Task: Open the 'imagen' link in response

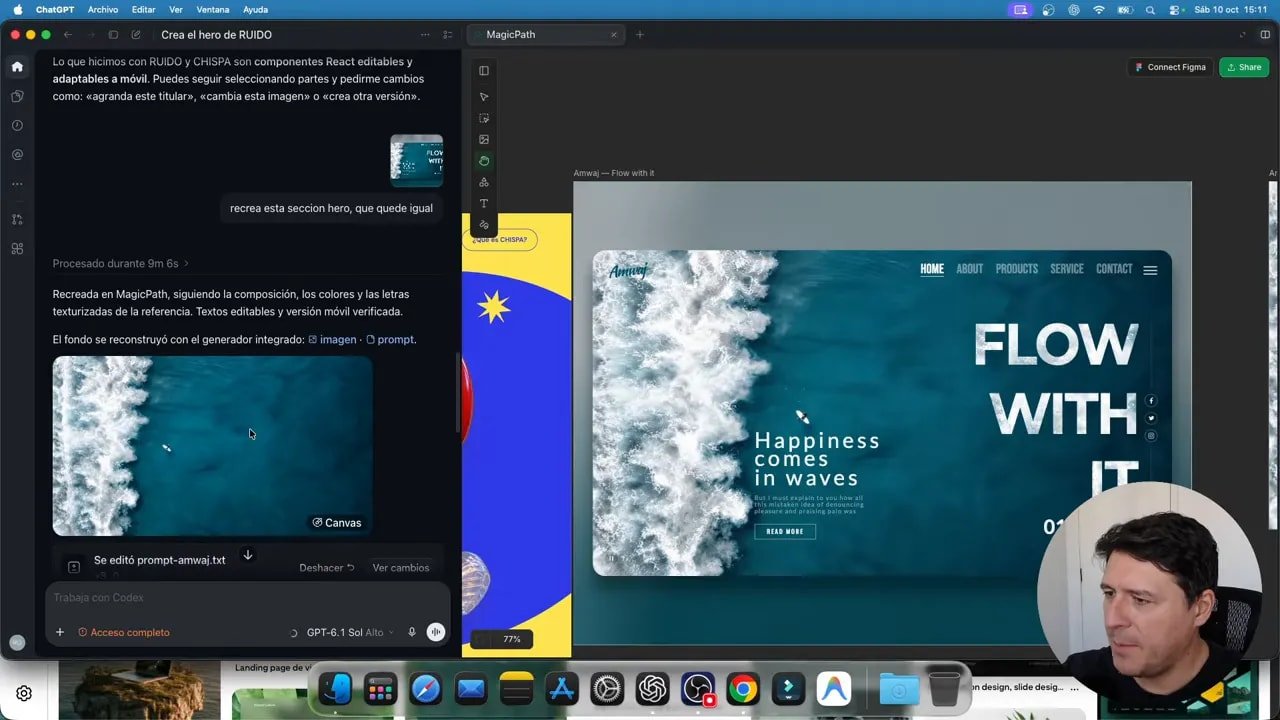Action: click(332, 340)
